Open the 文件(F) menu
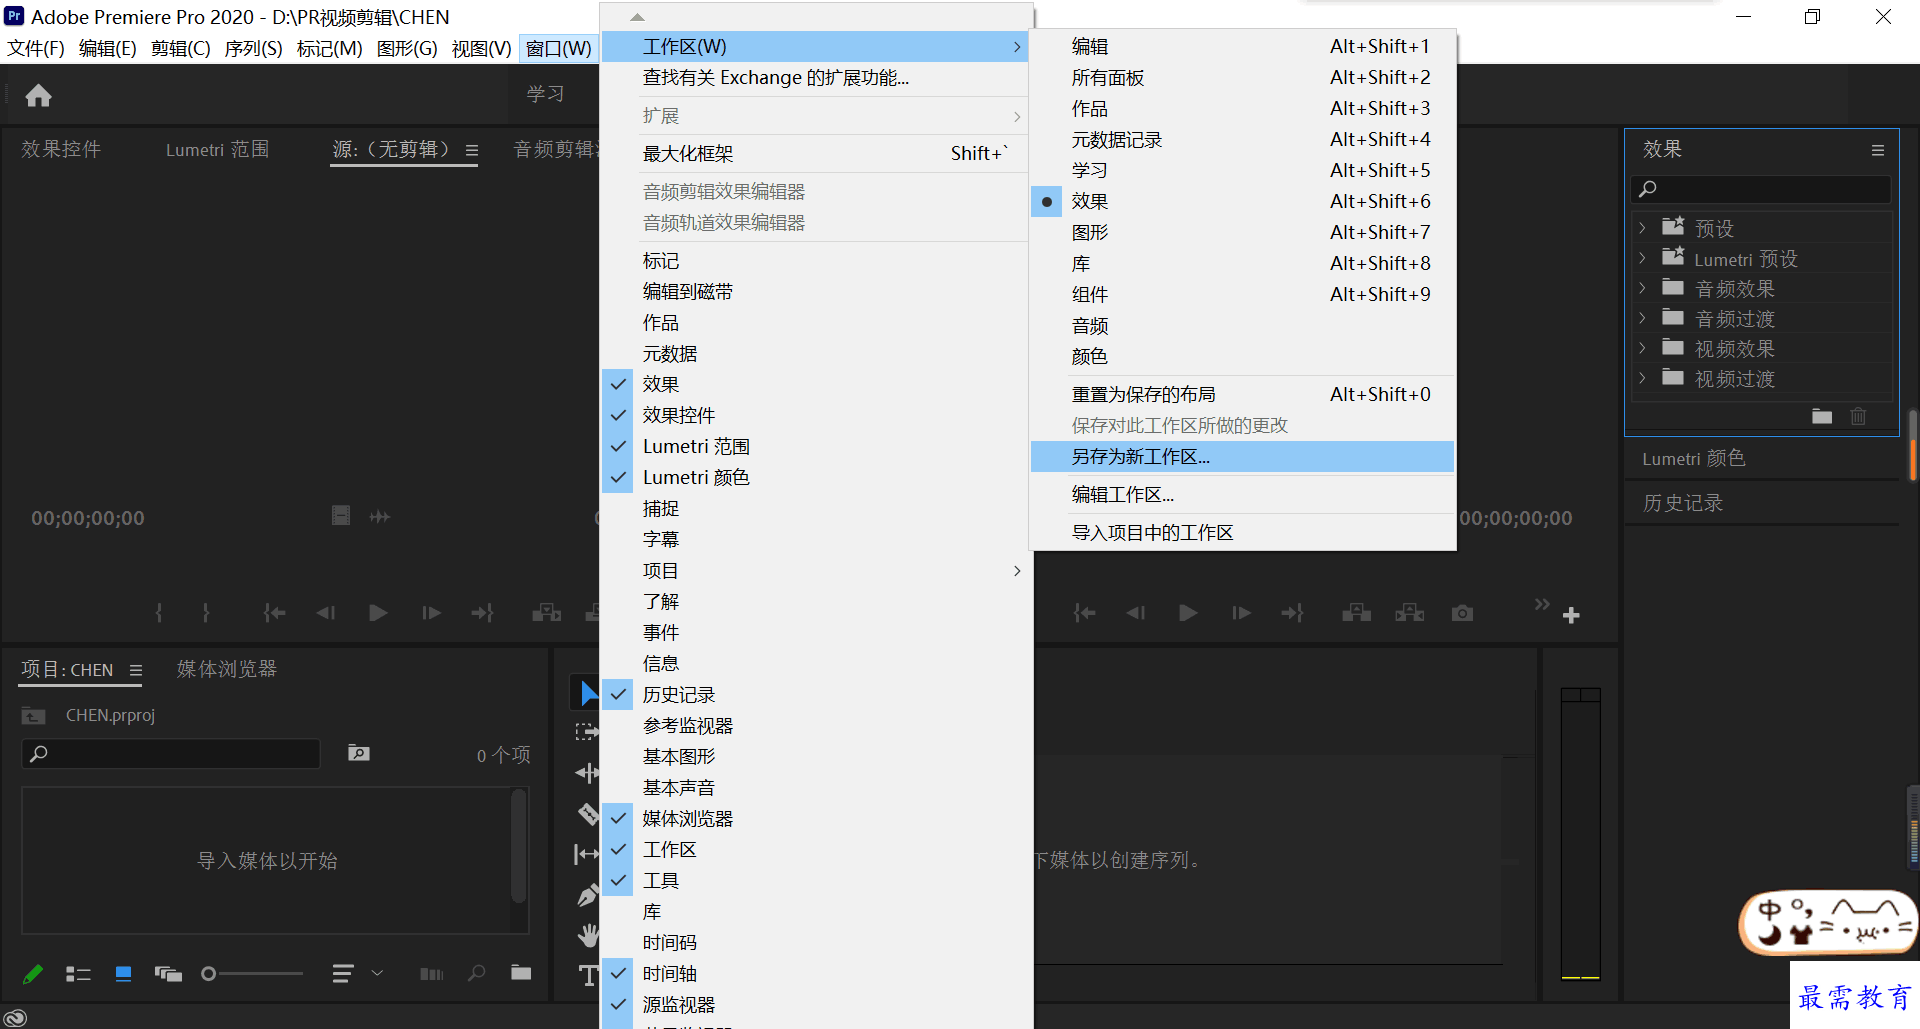The height and width of the screenshot is (1029, 1920). point(36,48)
